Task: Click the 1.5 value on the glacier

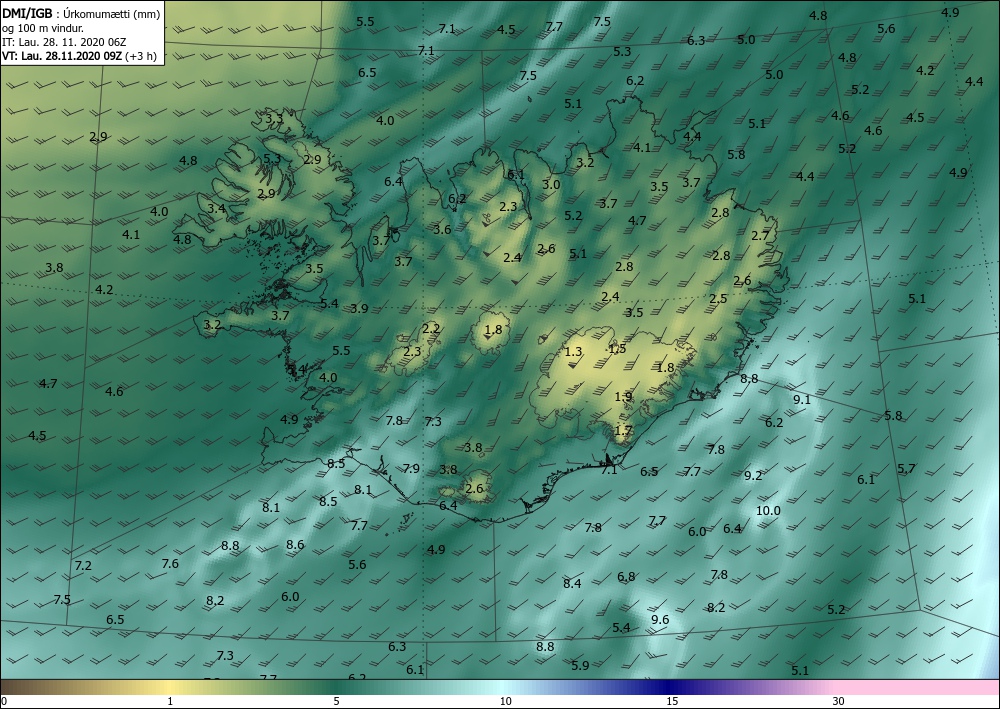Action: pyautogui.click(x=617, y=349)
